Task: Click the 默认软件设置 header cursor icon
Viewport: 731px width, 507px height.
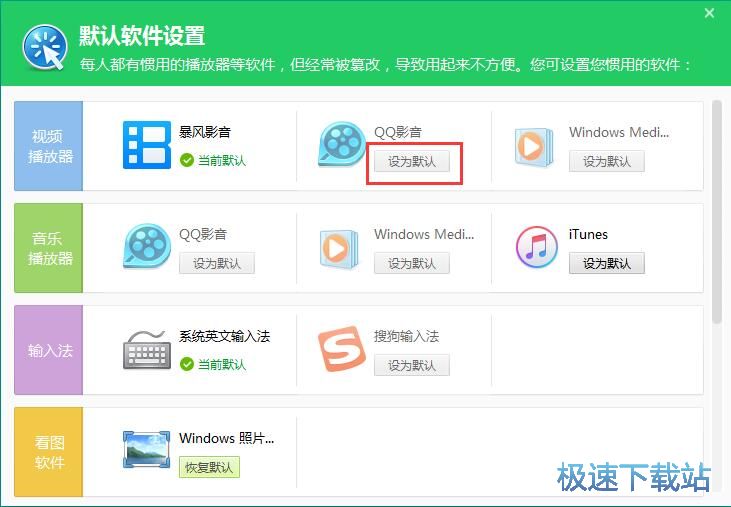Action: tap(45, 47)
